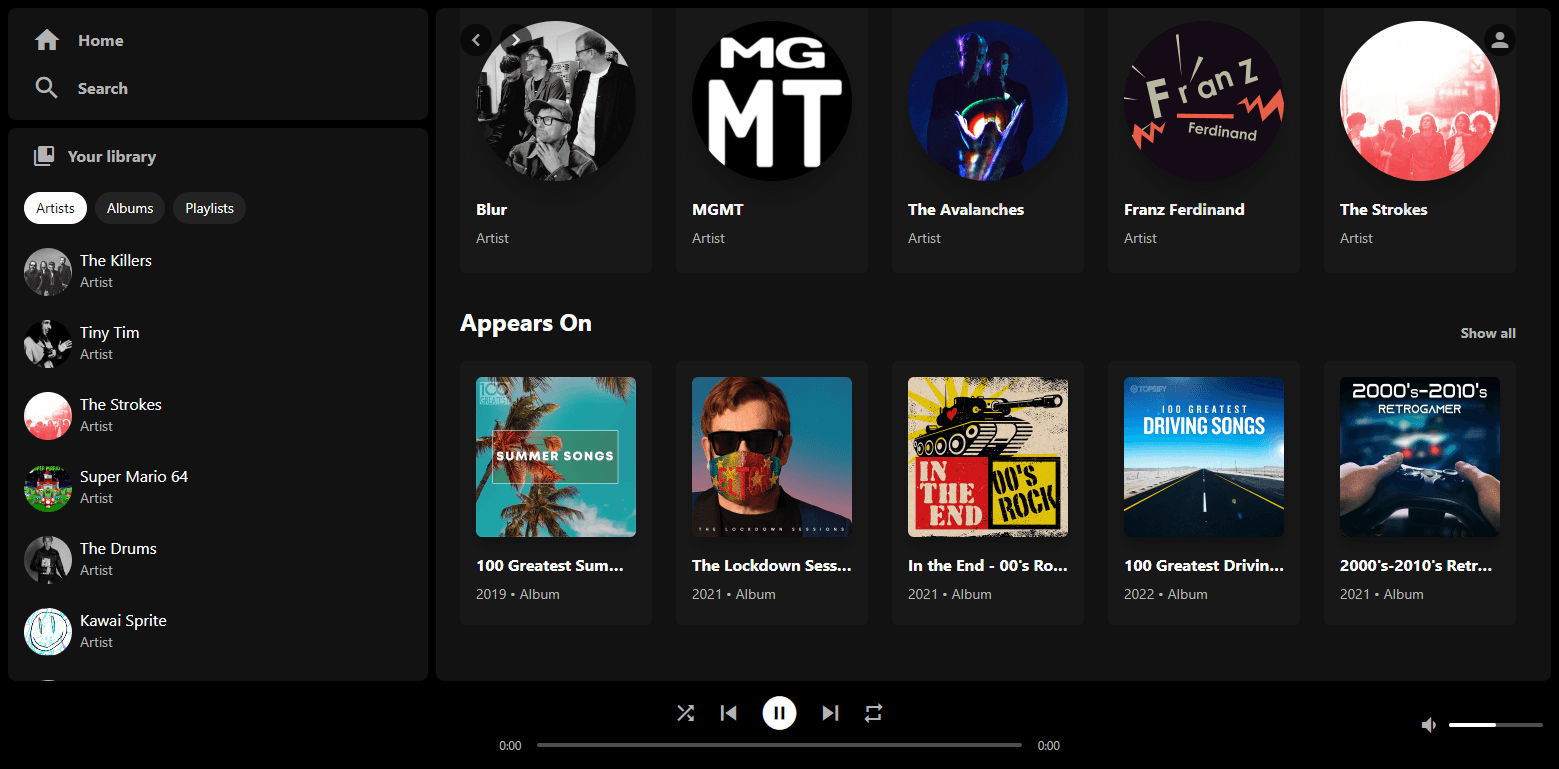Open 100 Greatest Summer Songs album cover
Screen dimensions: 1559x769
pos(556,457)
